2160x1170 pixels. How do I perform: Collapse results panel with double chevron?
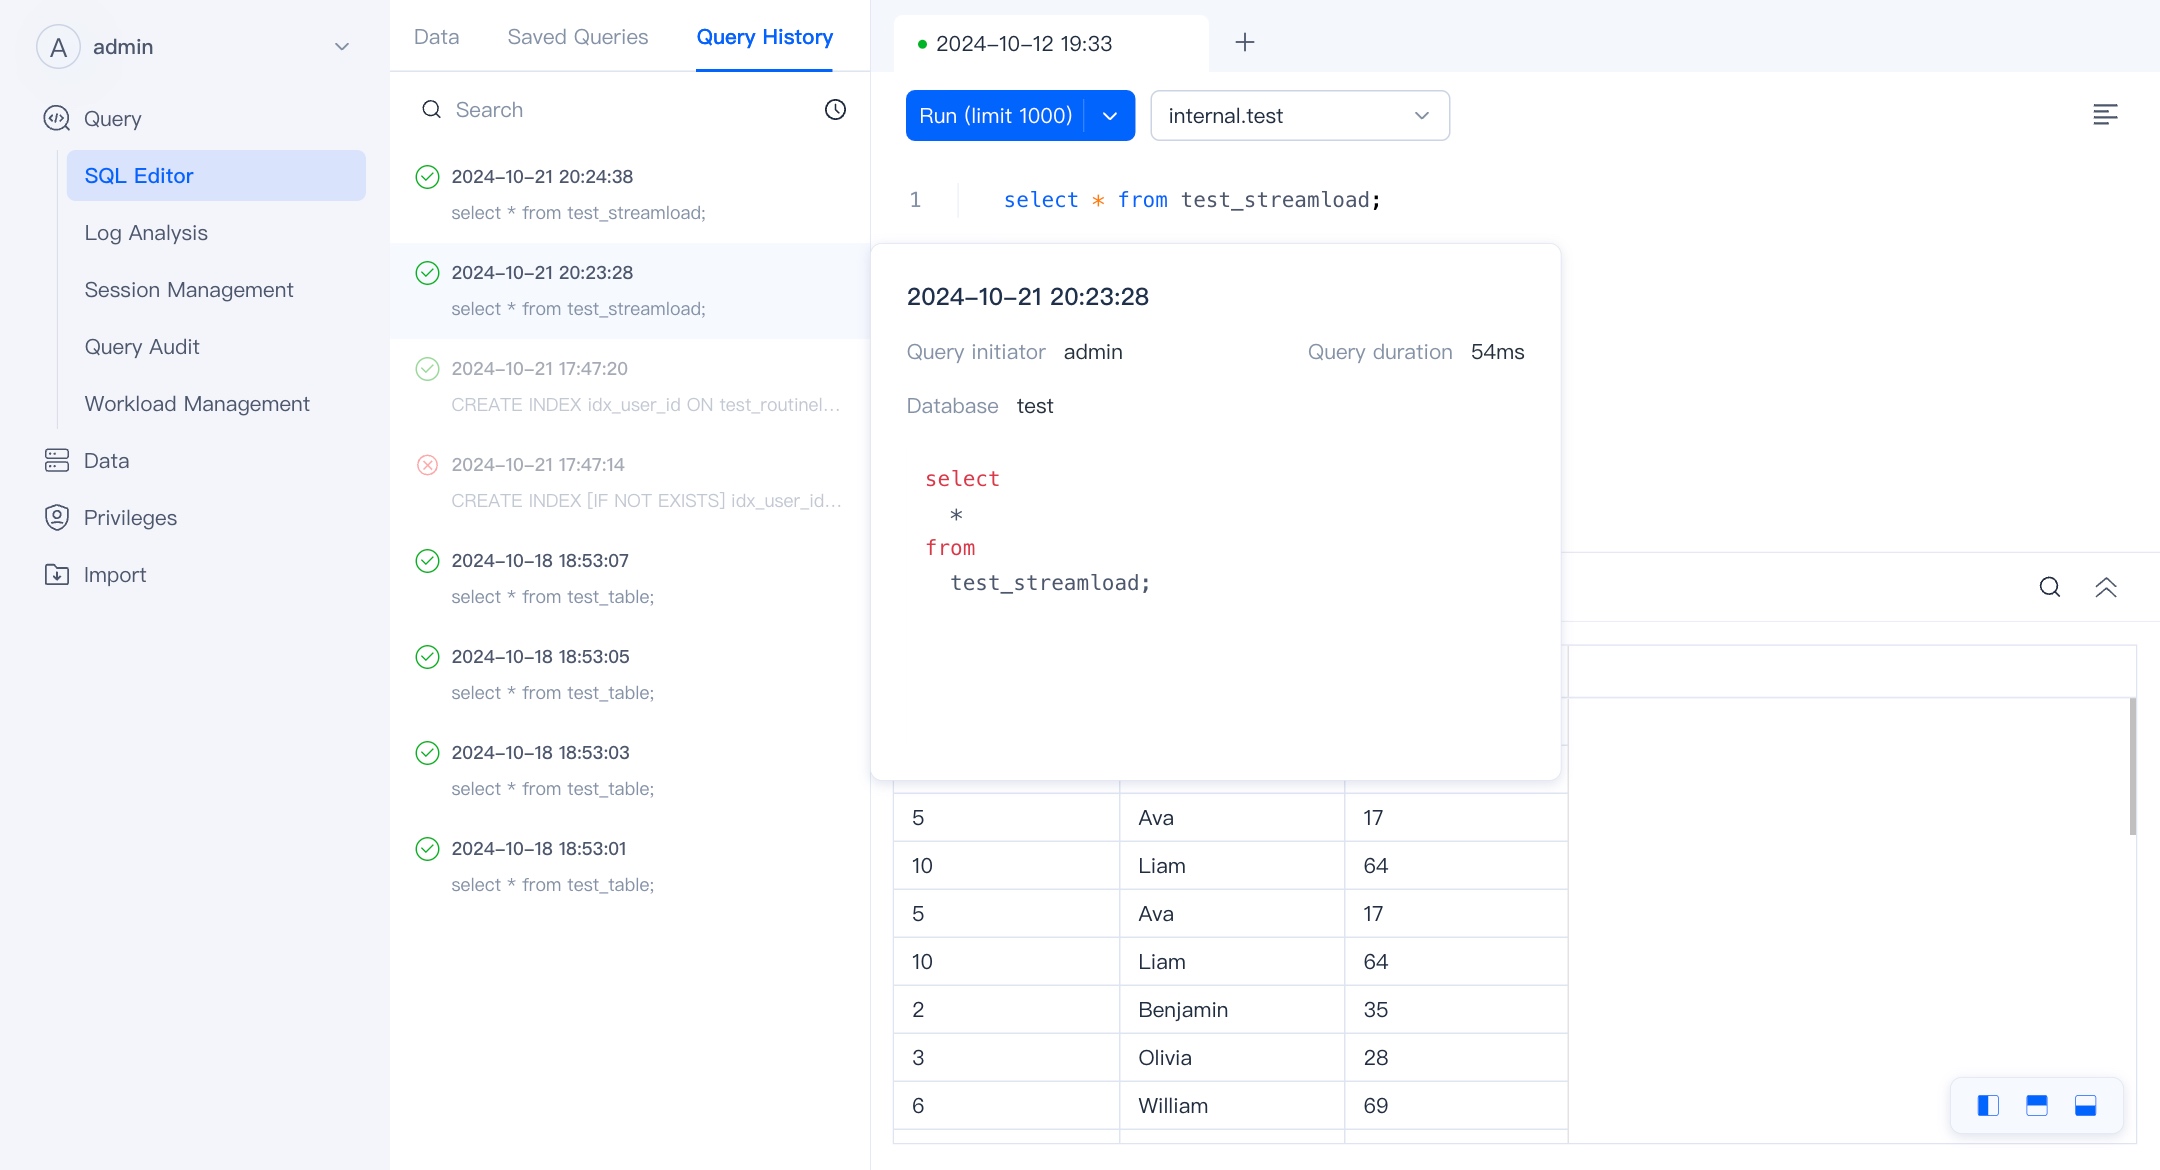[x=2105, y=587]
